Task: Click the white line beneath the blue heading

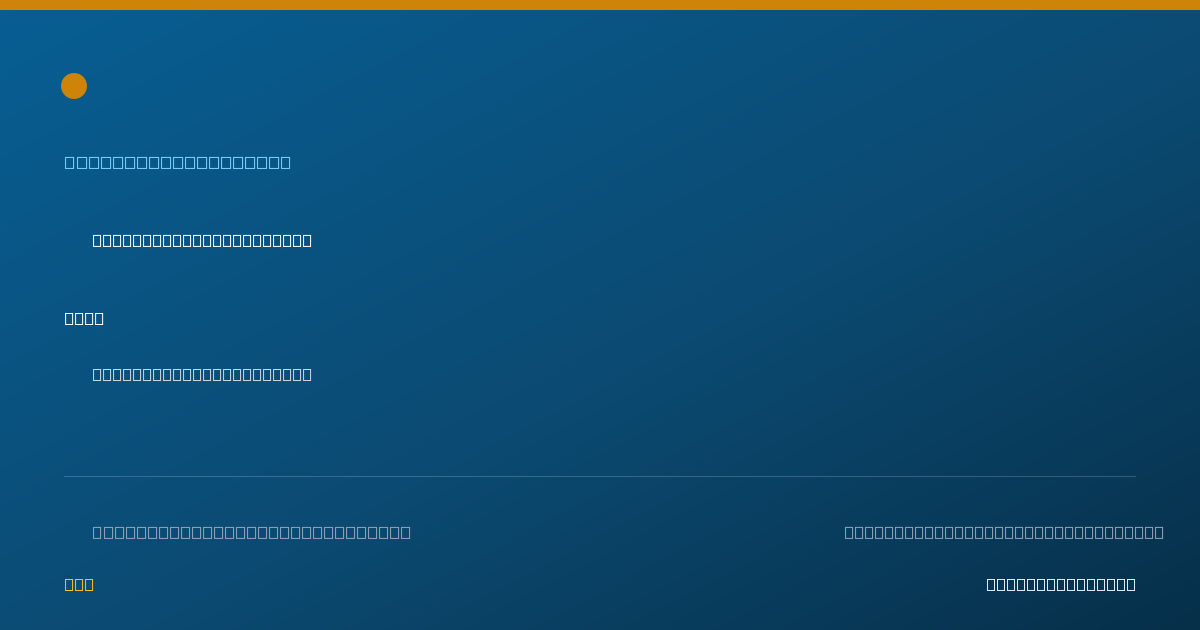Action: [x=202, y=240]
